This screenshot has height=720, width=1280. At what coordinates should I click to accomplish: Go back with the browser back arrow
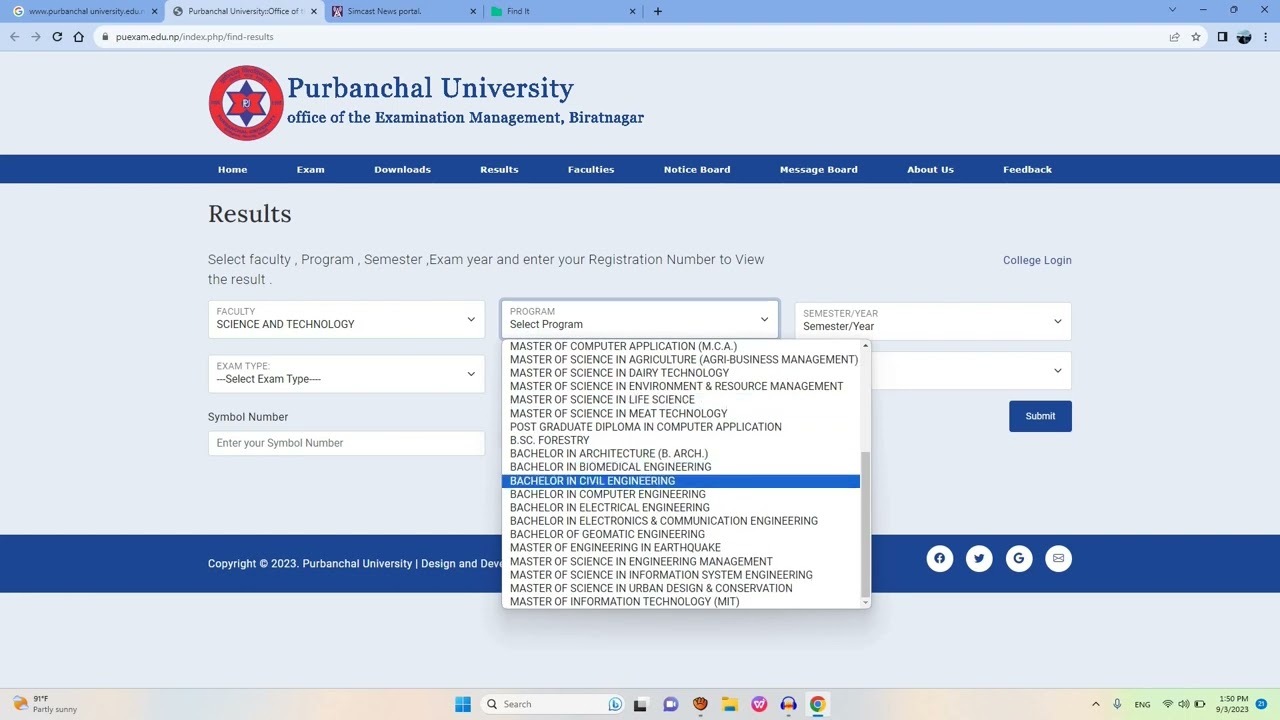(x=14, y=37)
